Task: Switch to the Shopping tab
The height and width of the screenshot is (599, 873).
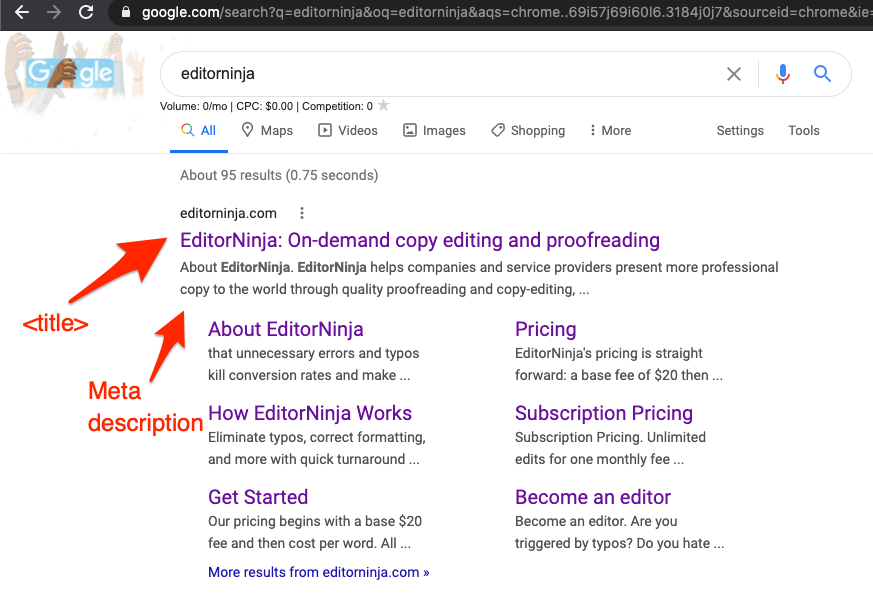Action: pos(528,130)
